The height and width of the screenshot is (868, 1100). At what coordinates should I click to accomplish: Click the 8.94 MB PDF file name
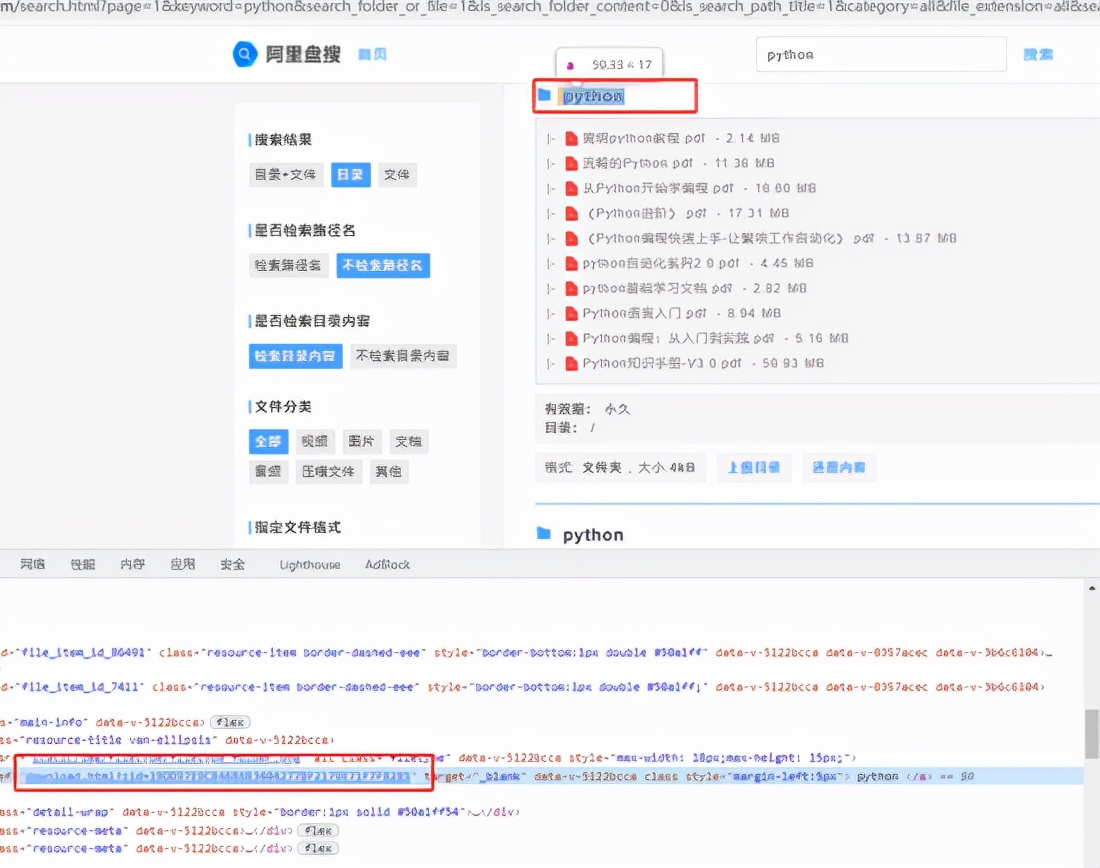[x=645, y=313]
